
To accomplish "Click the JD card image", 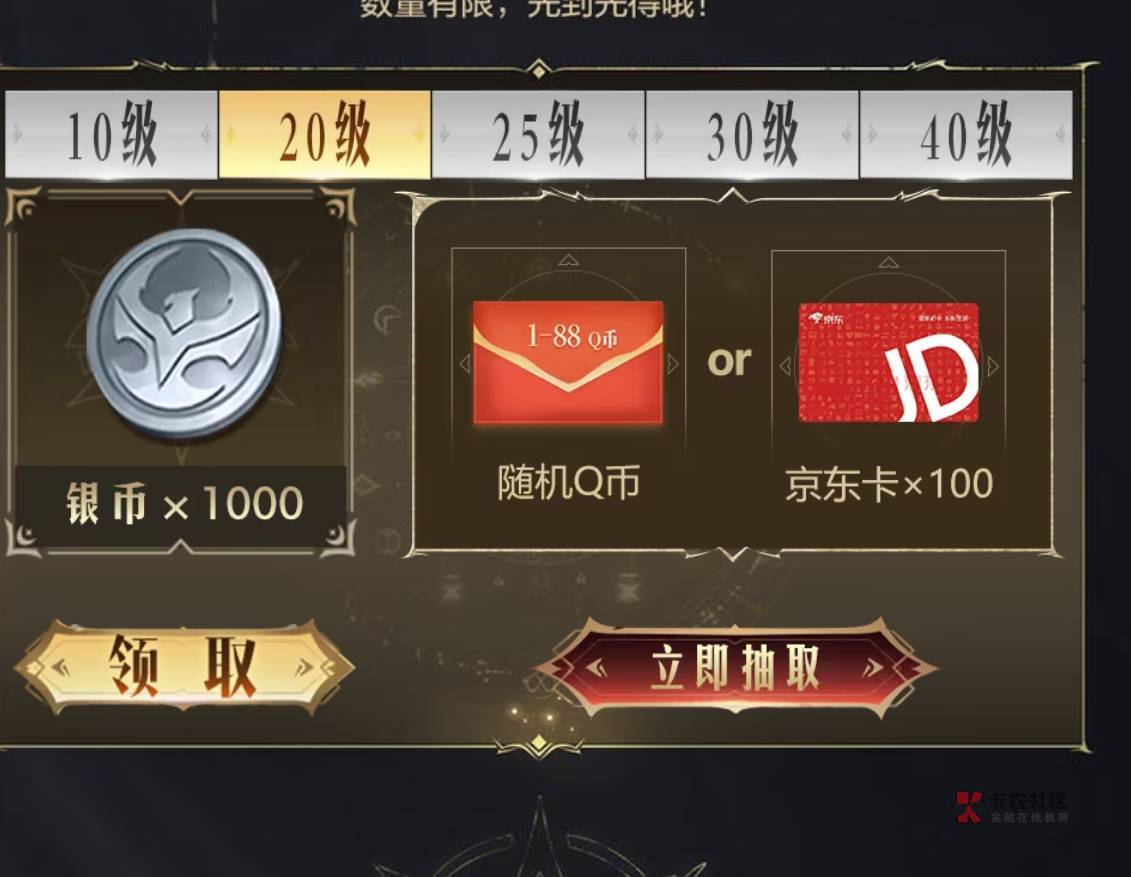I will 889,363.
